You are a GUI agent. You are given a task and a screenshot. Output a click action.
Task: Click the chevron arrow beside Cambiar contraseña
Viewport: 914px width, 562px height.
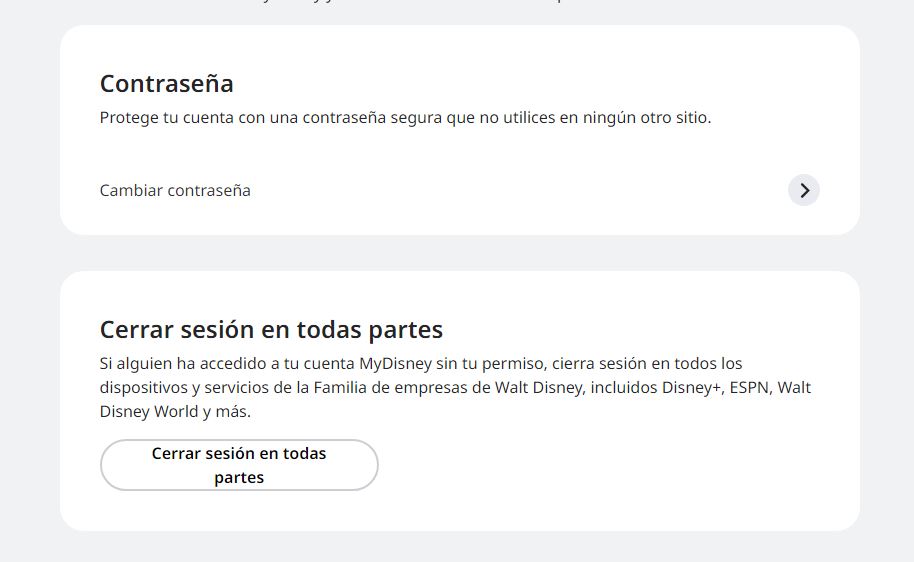tap(804, 191)
